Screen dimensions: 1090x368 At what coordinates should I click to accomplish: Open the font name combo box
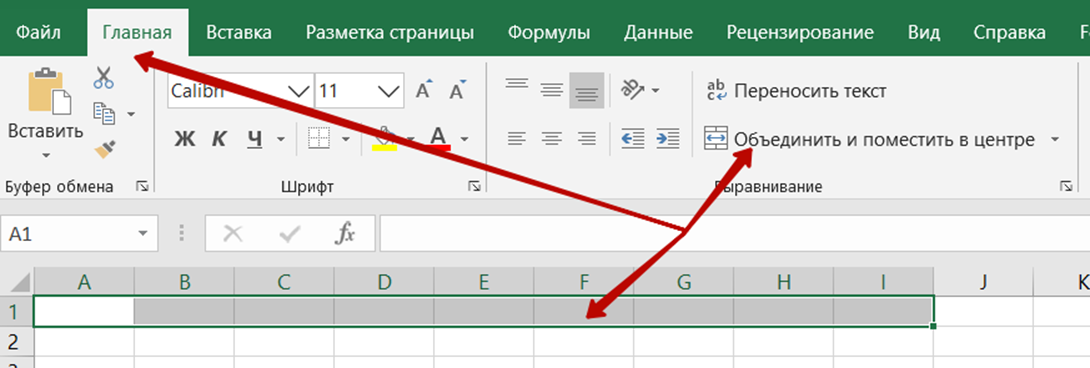(241, 91)
